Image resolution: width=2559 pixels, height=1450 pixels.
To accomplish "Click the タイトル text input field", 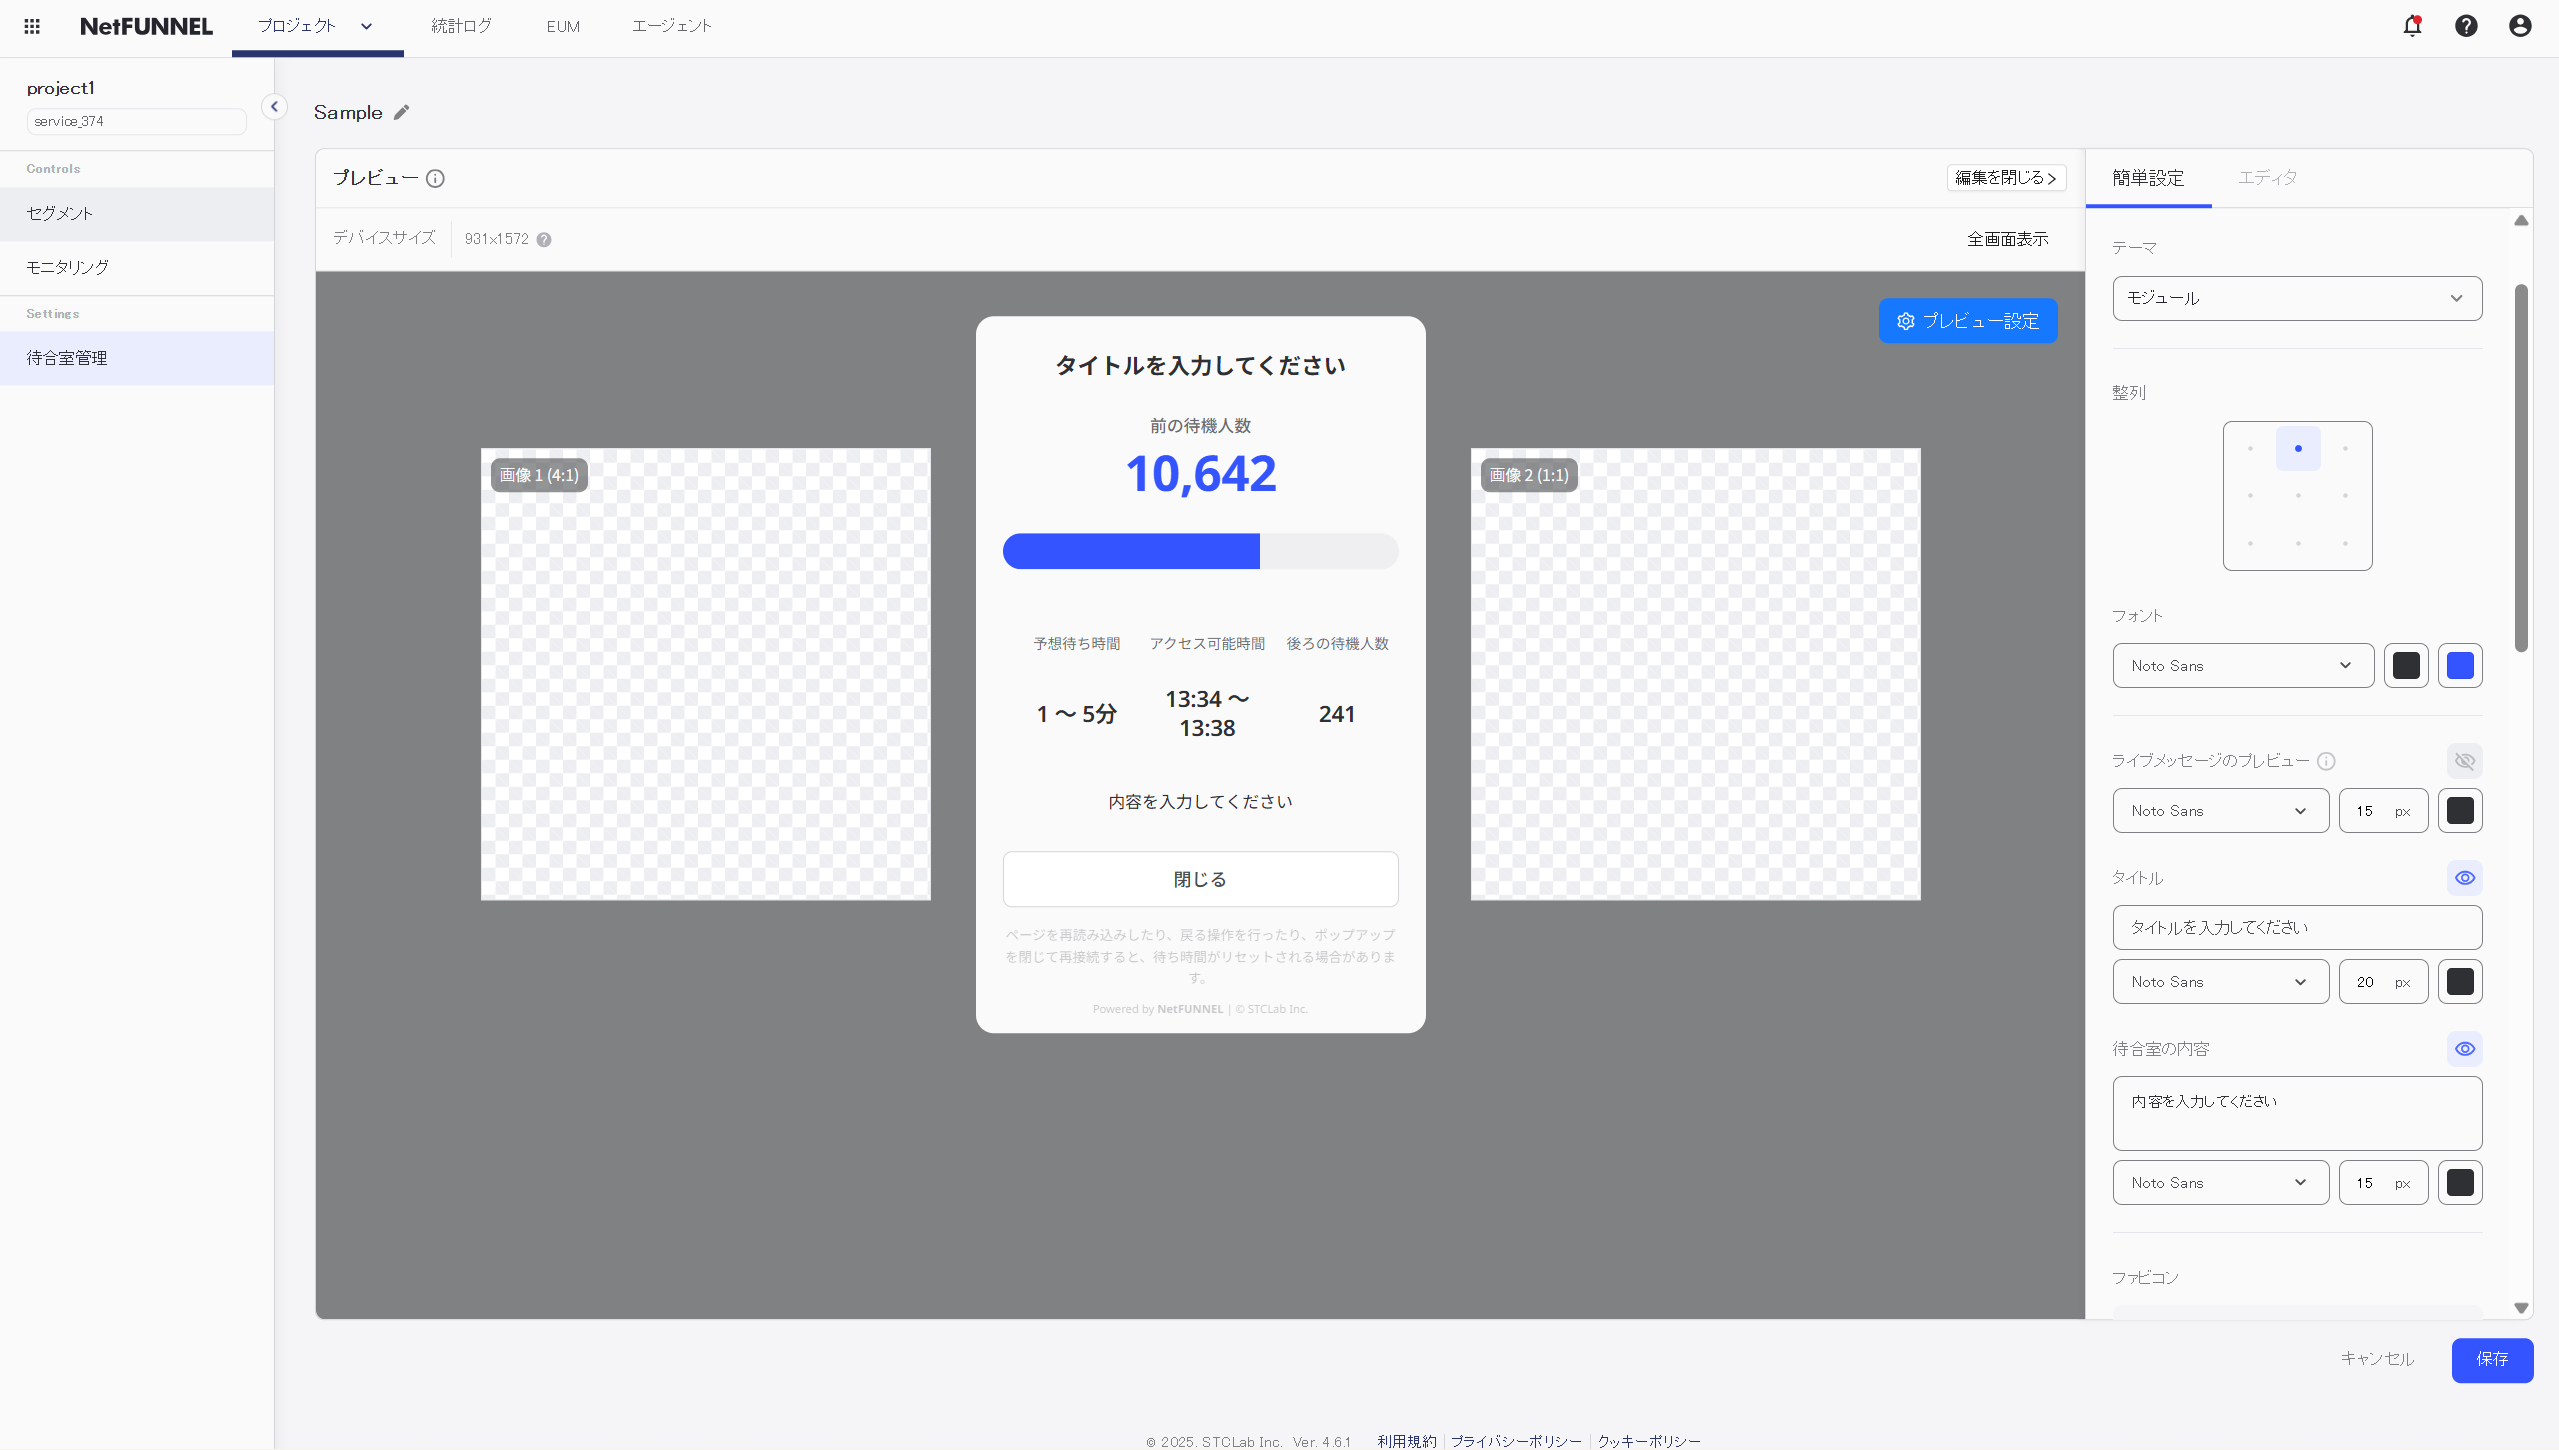I will (x=2297, y=928).
